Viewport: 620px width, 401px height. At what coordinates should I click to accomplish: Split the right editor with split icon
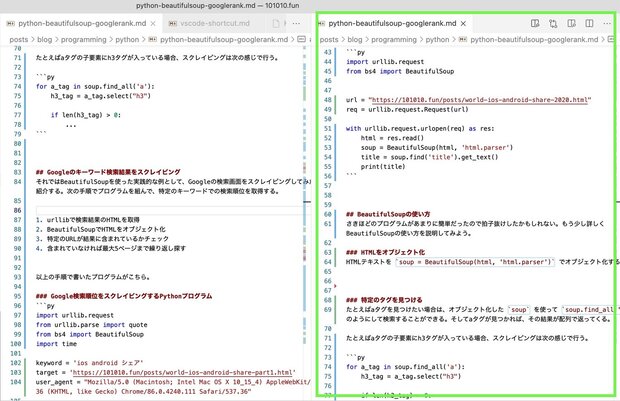(589, 23)
